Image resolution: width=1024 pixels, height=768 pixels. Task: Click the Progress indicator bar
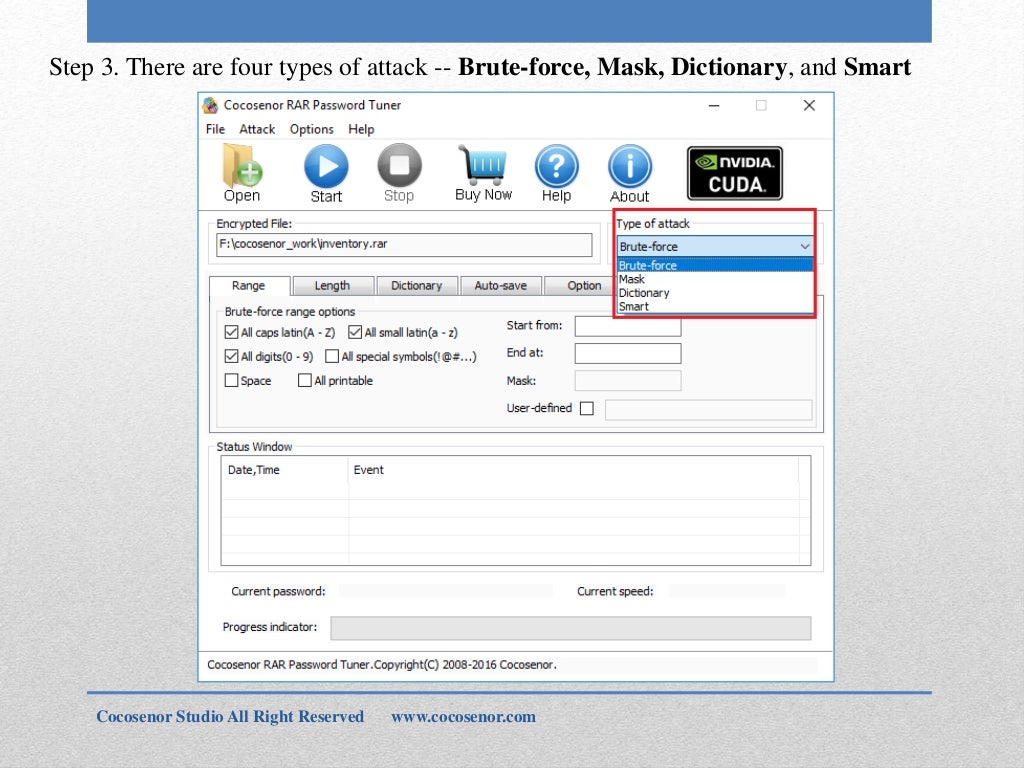[x=571, y=628]
